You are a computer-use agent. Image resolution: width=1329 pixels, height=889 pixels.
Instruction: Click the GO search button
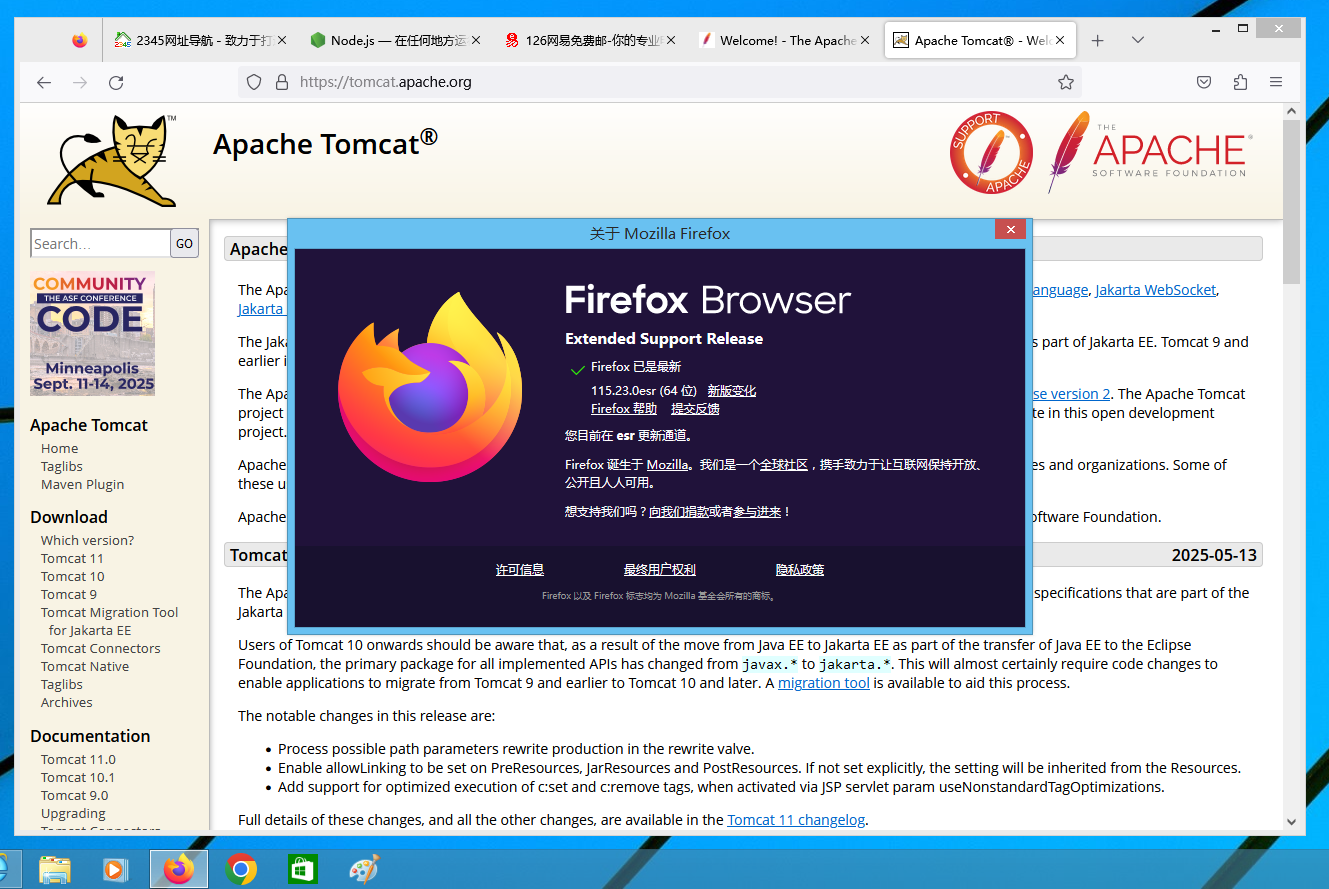(184, 243)
